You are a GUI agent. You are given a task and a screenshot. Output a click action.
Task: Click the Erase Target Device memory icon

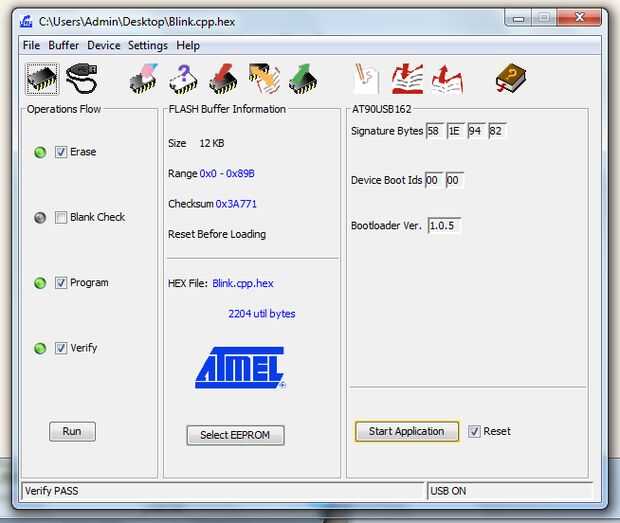(x=143, y=79)
